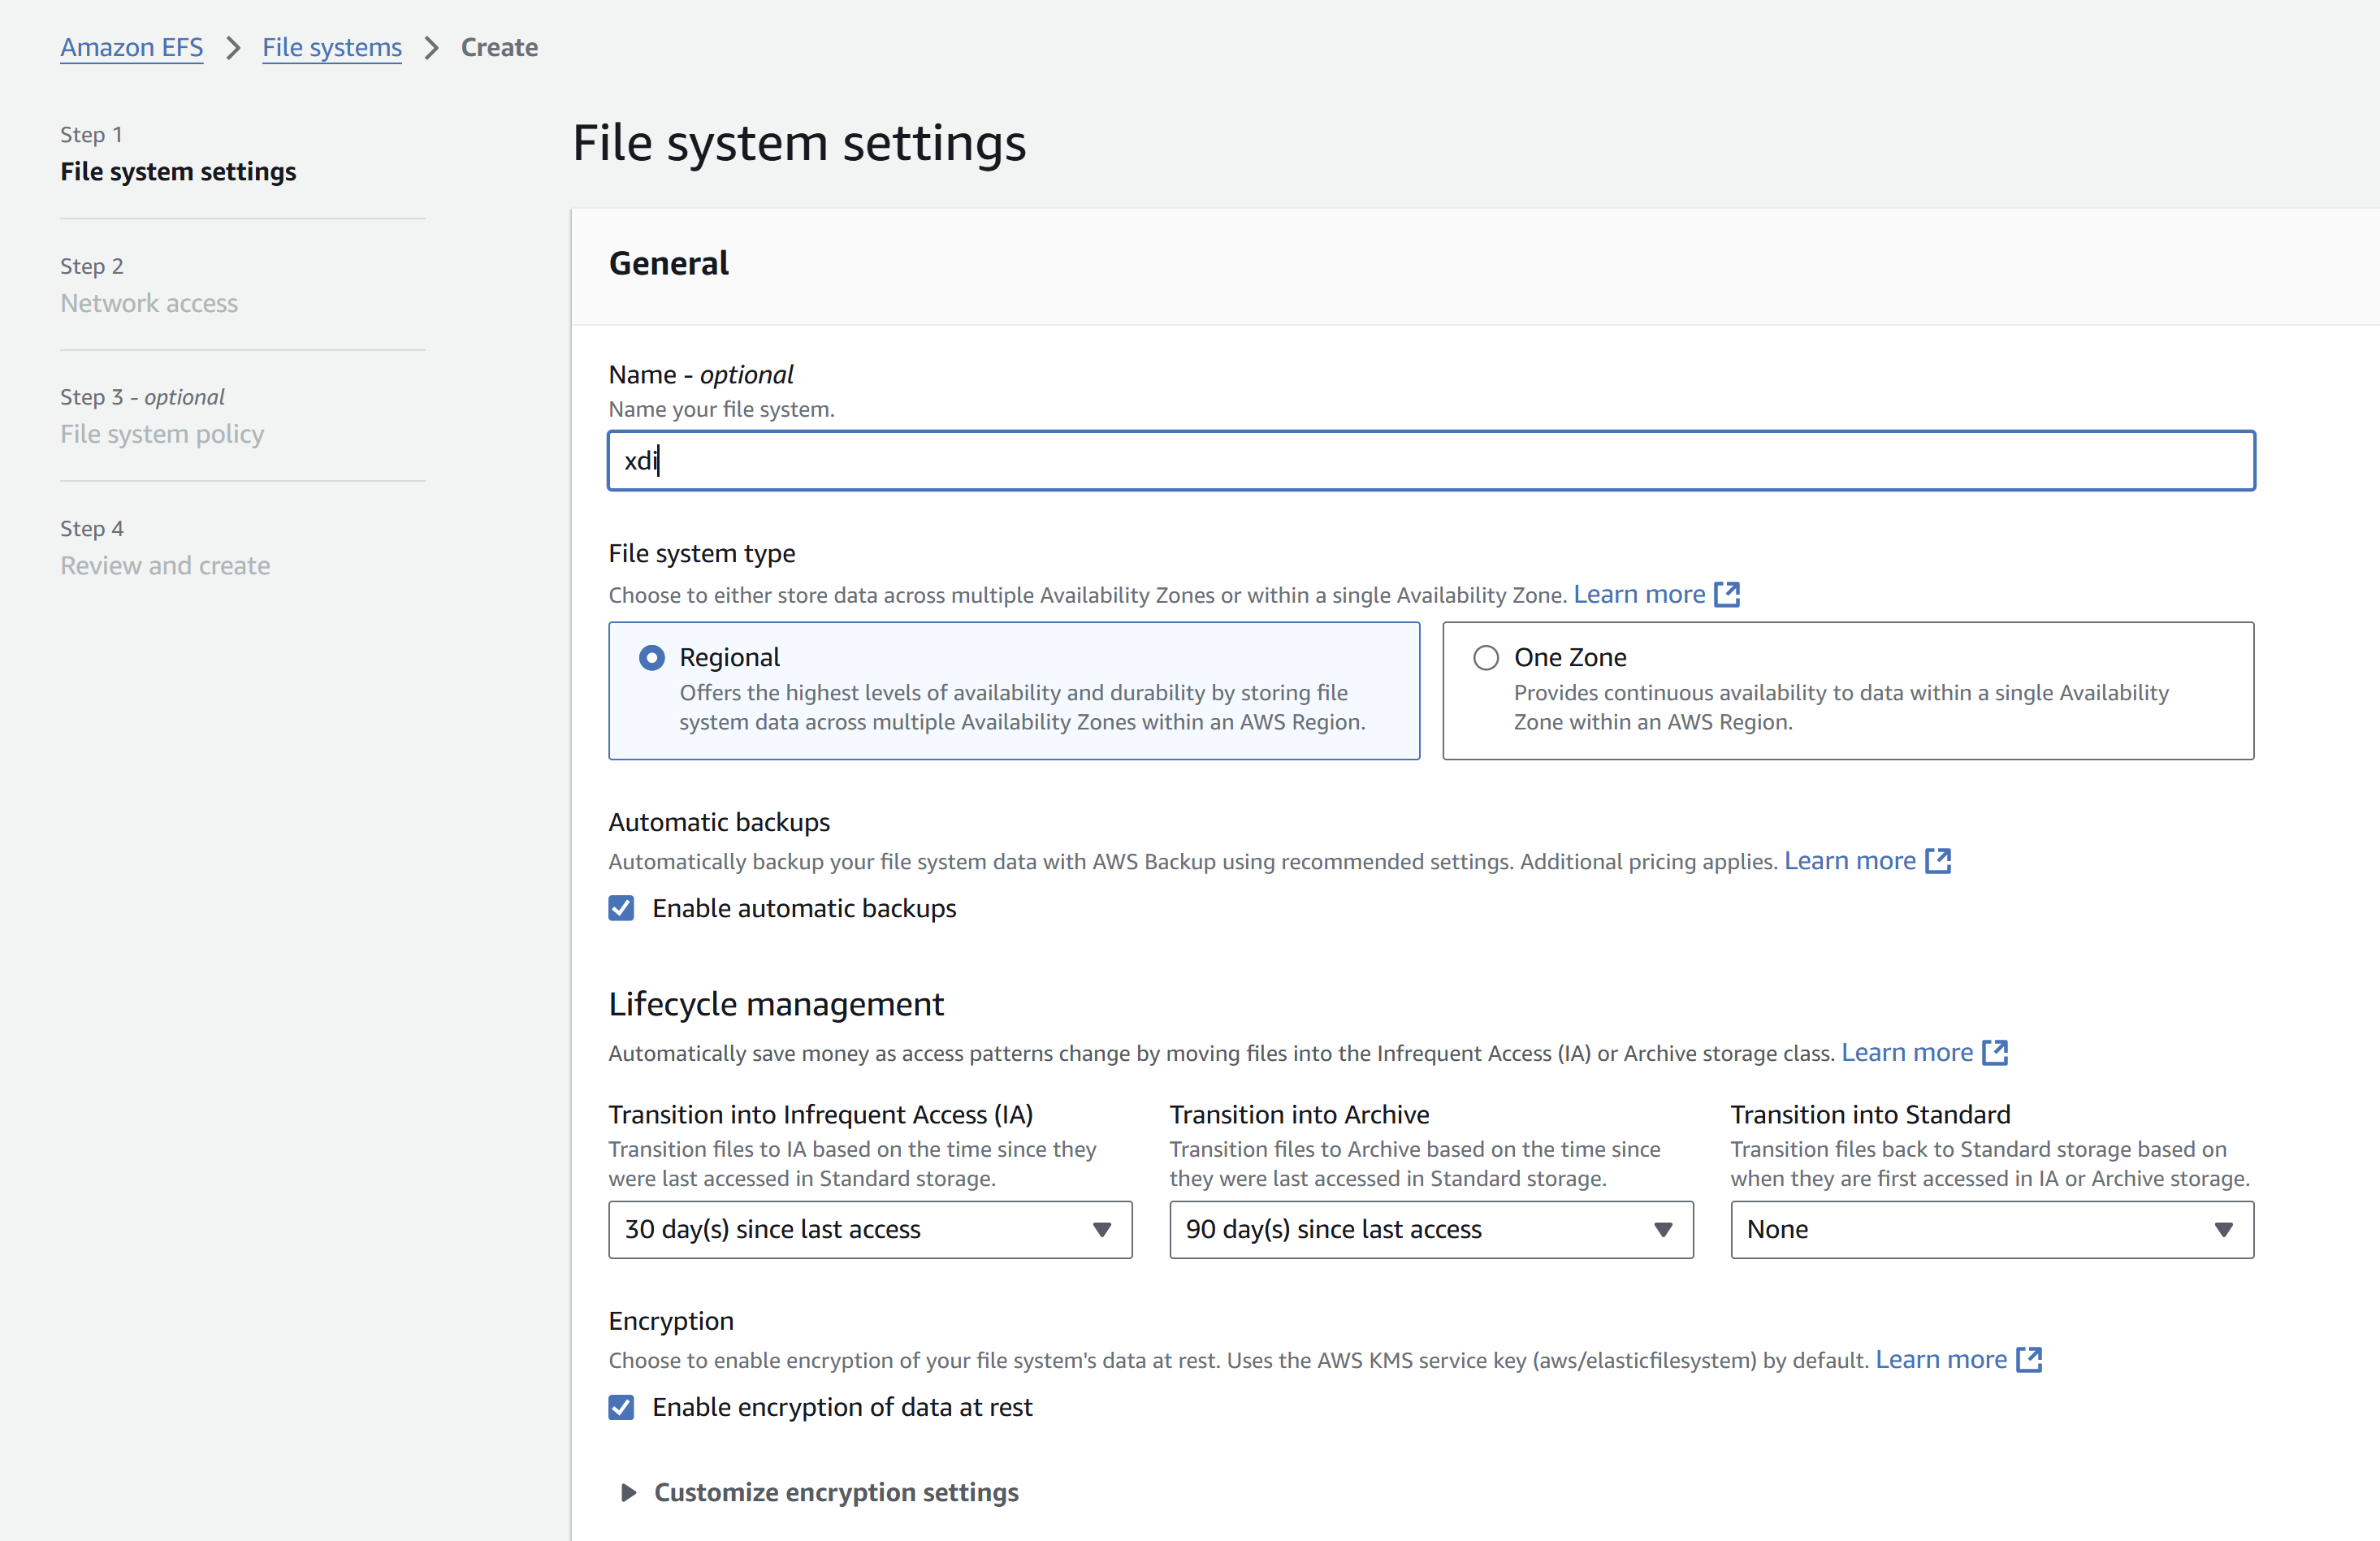Click external link icon beside Lifecycle management Learn more
The height and width of the screenshot is (1541, 2380).
1995,1052
